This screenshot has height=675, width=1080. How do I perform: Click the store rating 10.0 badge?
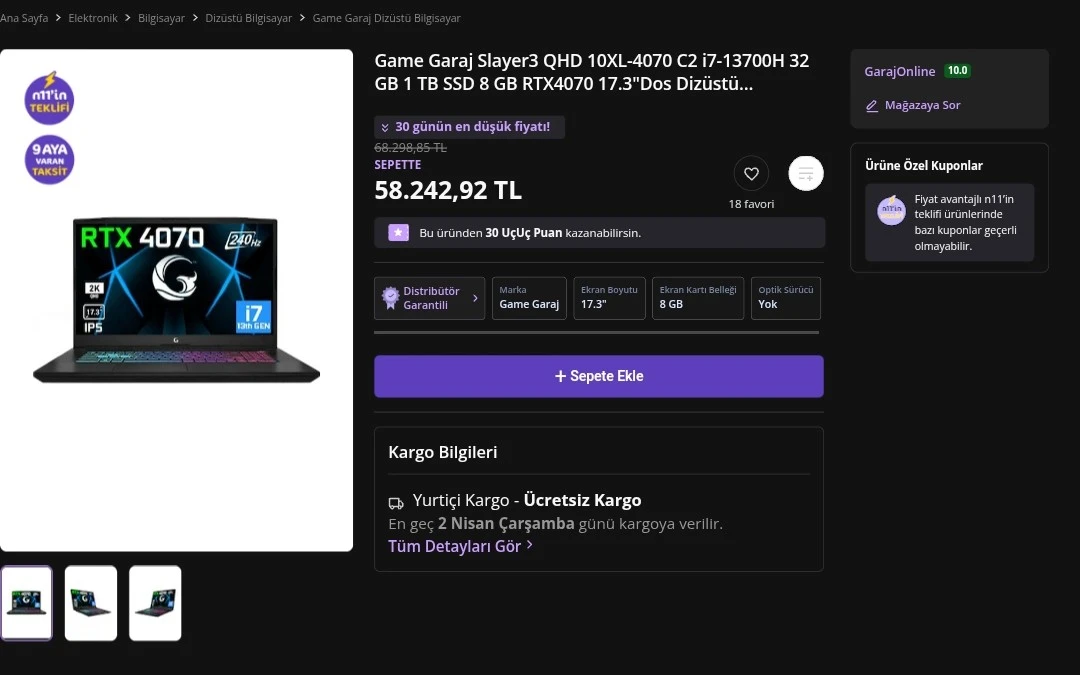(957, 70)
